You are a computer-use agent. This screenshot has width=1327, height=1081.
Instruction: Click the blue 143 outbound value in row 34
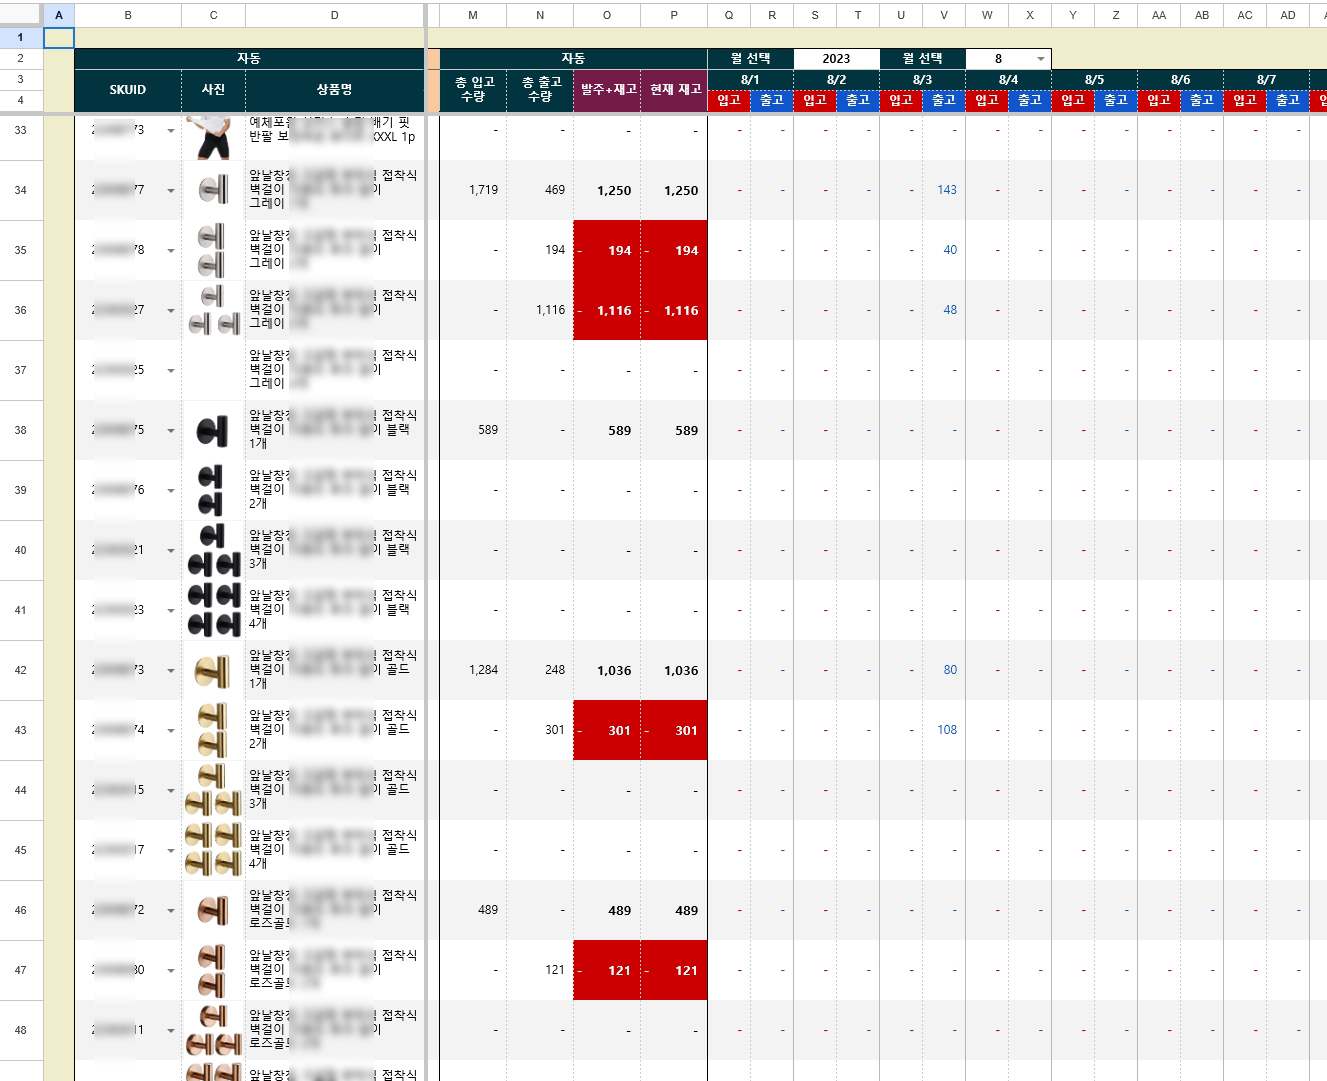pos(946,190)
